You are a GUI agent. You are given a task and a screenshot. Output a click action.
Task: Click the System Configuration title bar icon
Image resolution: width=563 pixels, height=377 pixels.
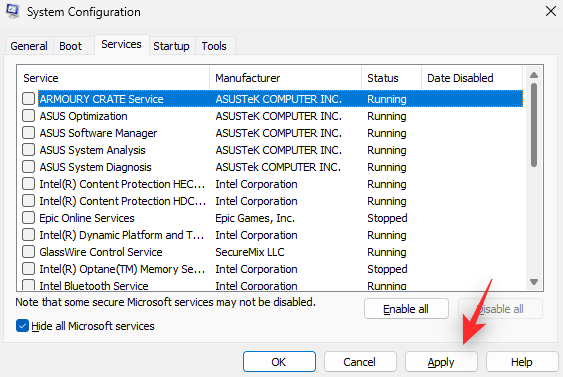pos(13,11)
